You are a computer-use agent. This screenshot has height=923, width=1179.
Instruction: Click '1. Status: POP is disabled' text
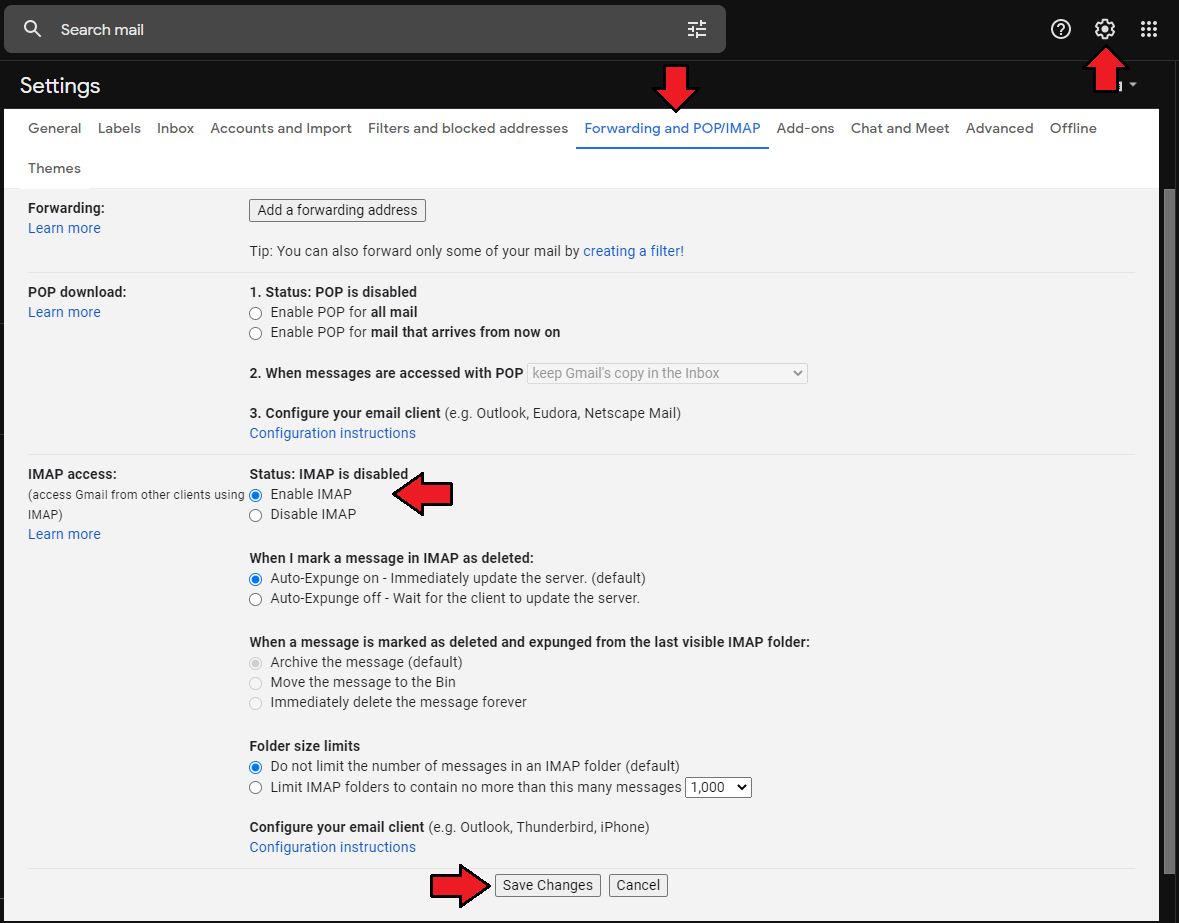pos(333,292)
